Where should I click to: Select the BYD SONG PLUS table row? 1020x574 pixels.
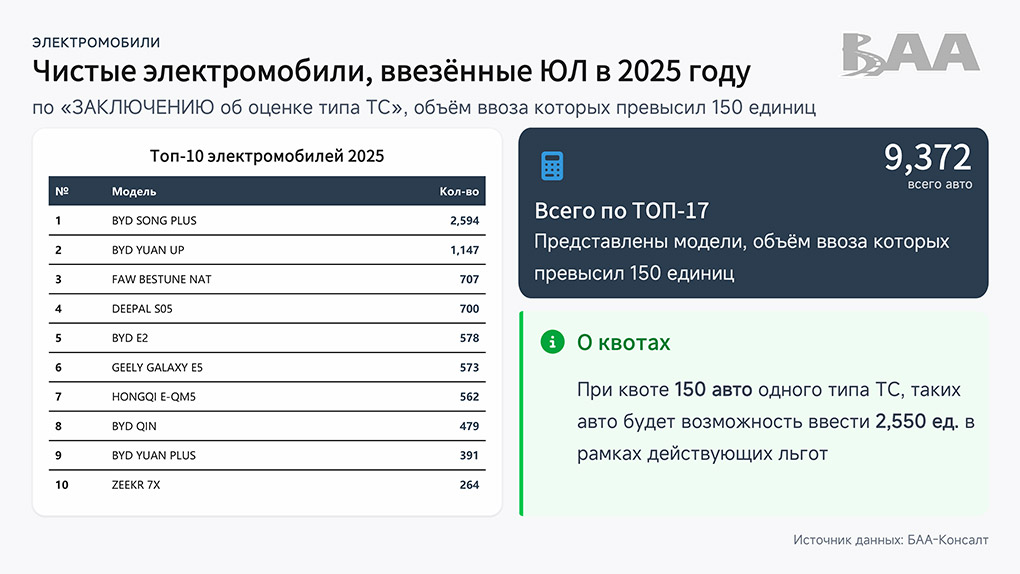[x=266, y=220]
